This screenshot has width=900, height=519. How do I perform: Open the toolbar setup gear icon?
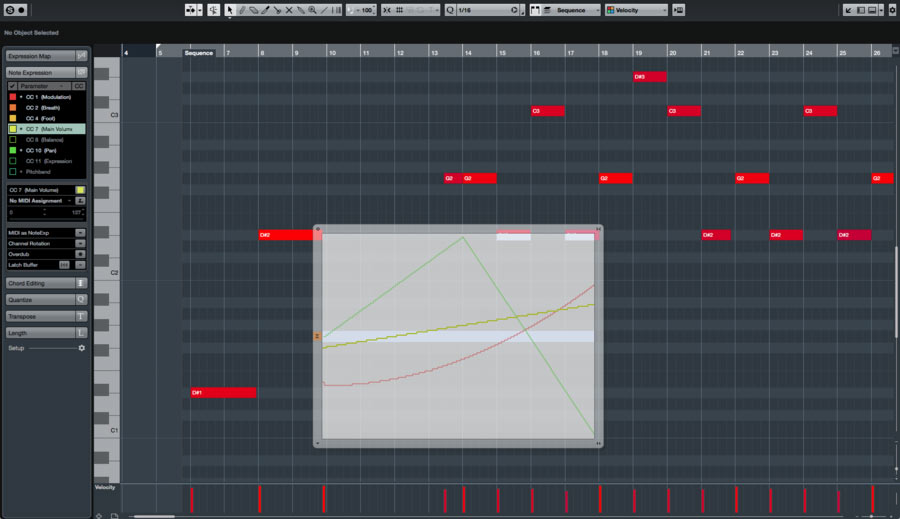click(893, 10)
